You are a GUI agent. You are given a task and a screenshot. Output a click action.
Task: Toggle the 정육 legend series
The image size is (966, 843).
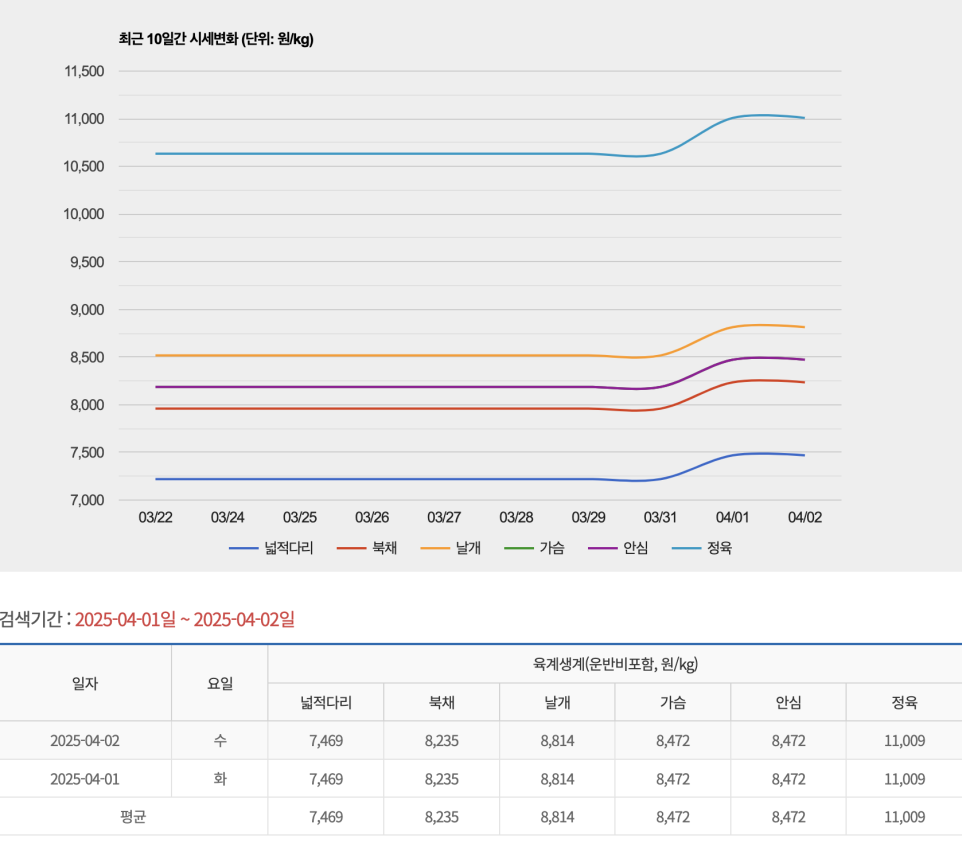click(702, 548)
